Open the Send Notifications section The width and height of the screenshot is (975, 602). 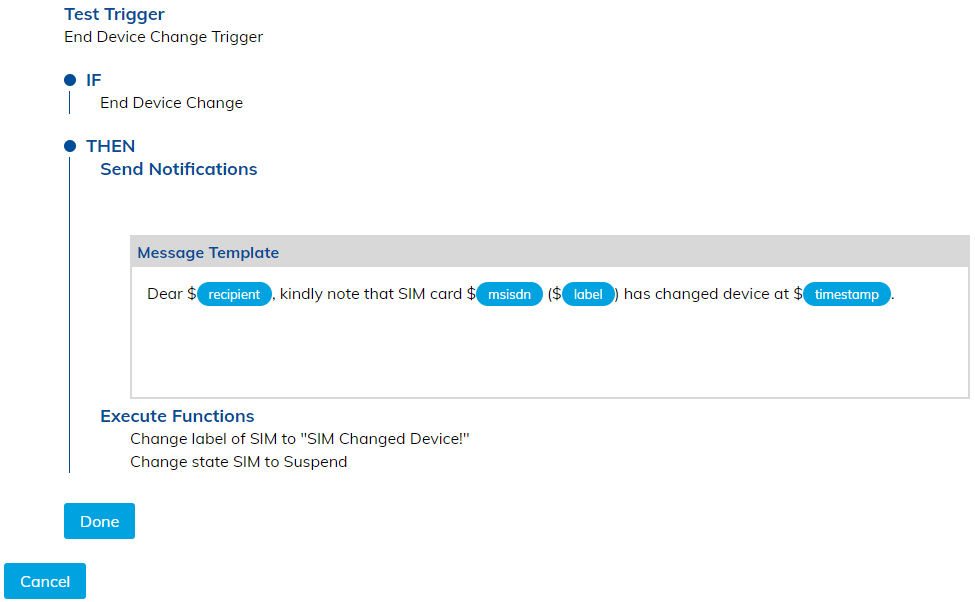click(x=178, y=169)
